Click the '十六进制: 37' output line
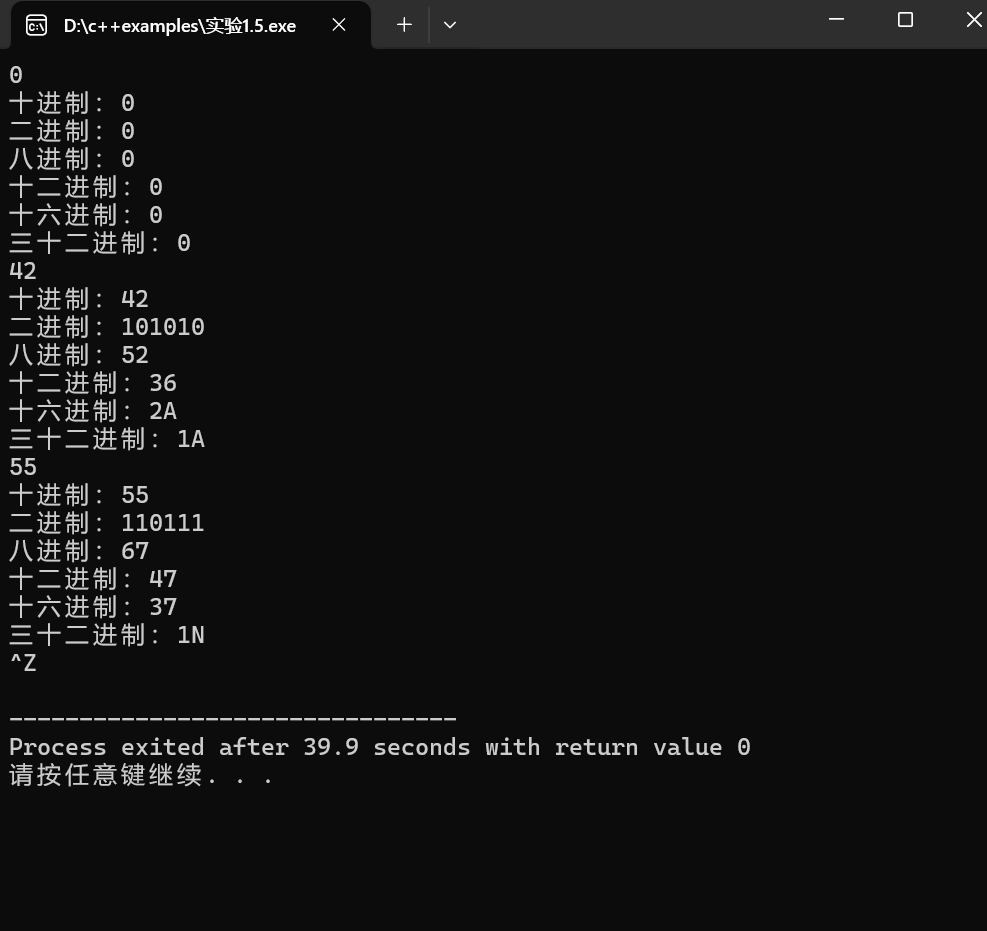 [93, 607]
